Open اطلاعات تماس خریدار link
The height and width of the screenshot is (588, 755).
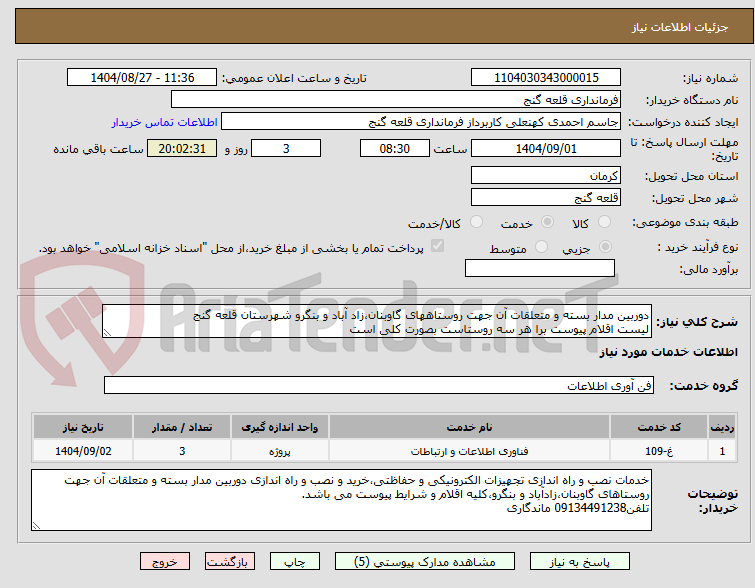pos(165,122)
